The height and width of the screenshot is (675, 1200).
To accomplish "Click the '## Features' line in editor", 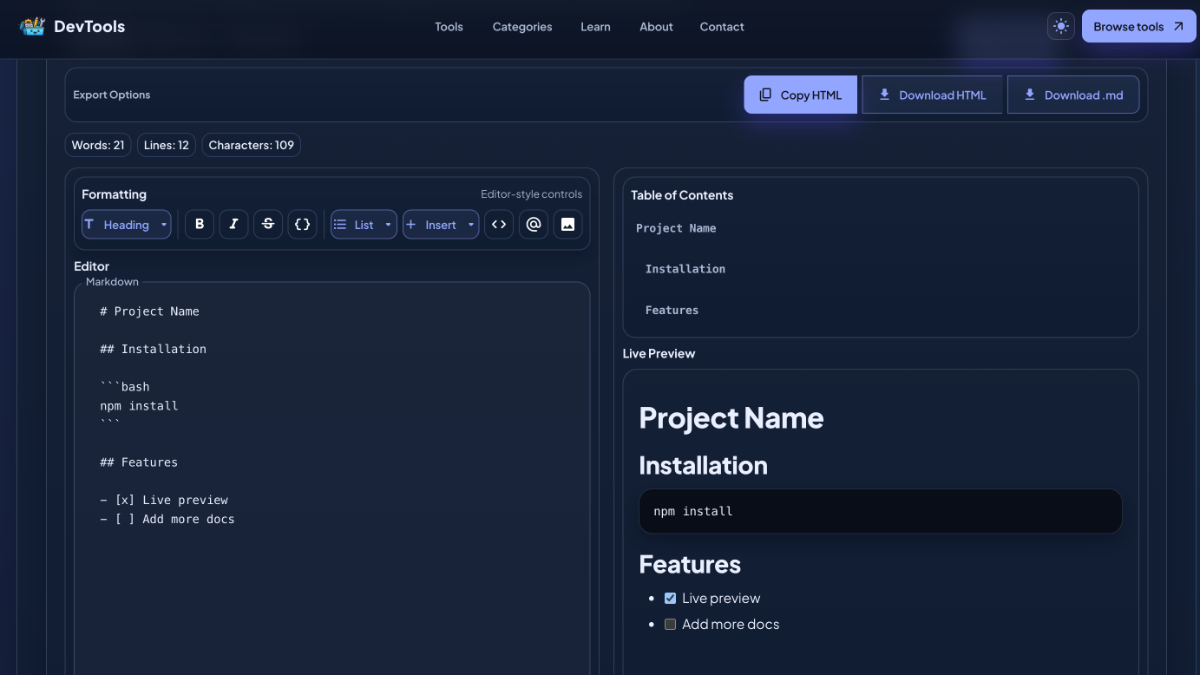I will click(x=139, y=462).
